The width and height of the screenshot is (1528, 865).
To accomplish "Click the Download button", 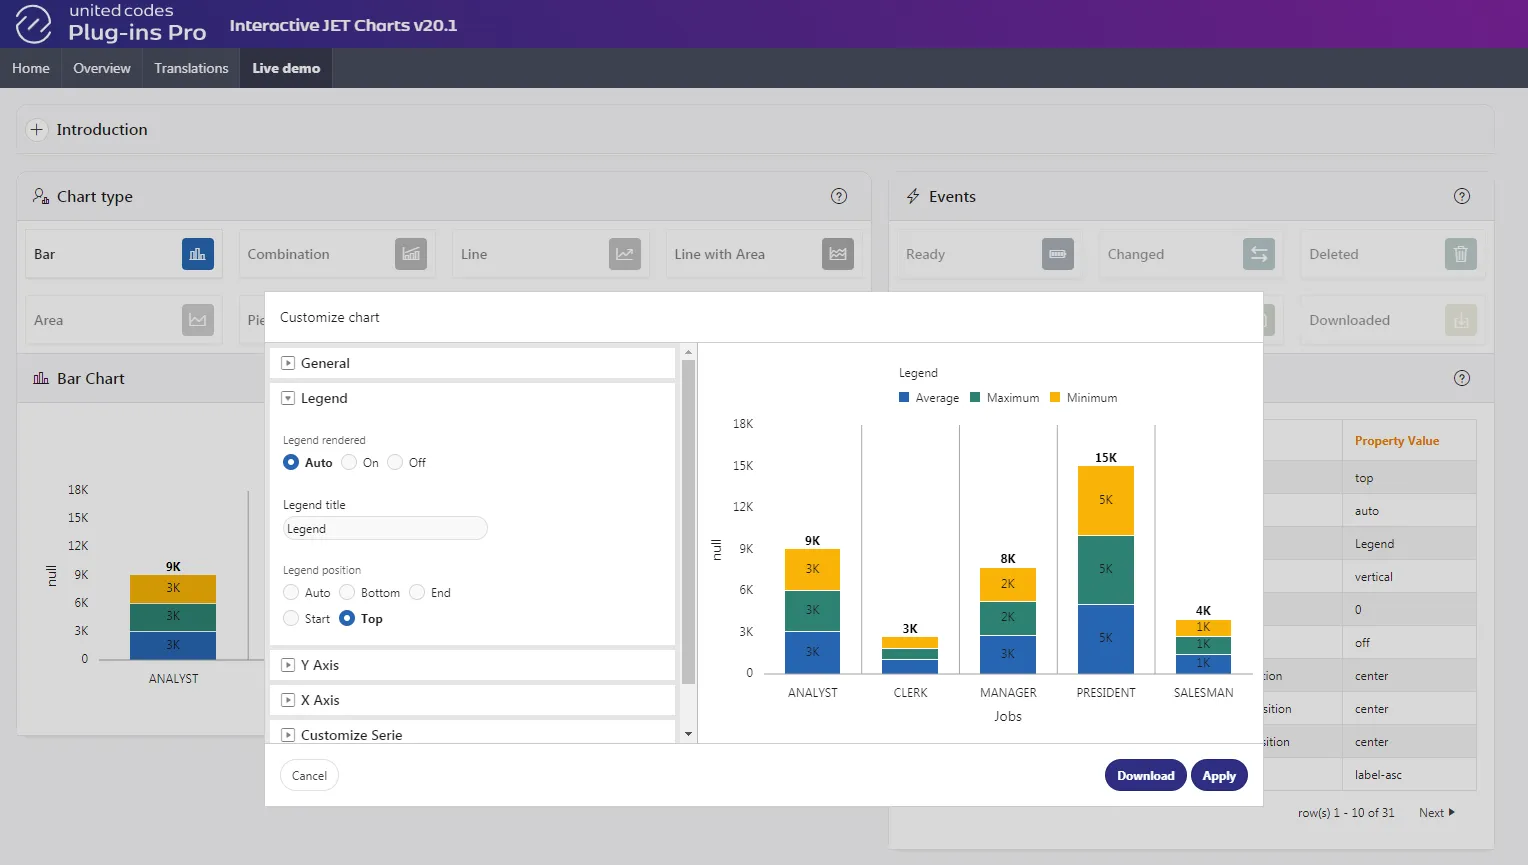I will 1146,775.
